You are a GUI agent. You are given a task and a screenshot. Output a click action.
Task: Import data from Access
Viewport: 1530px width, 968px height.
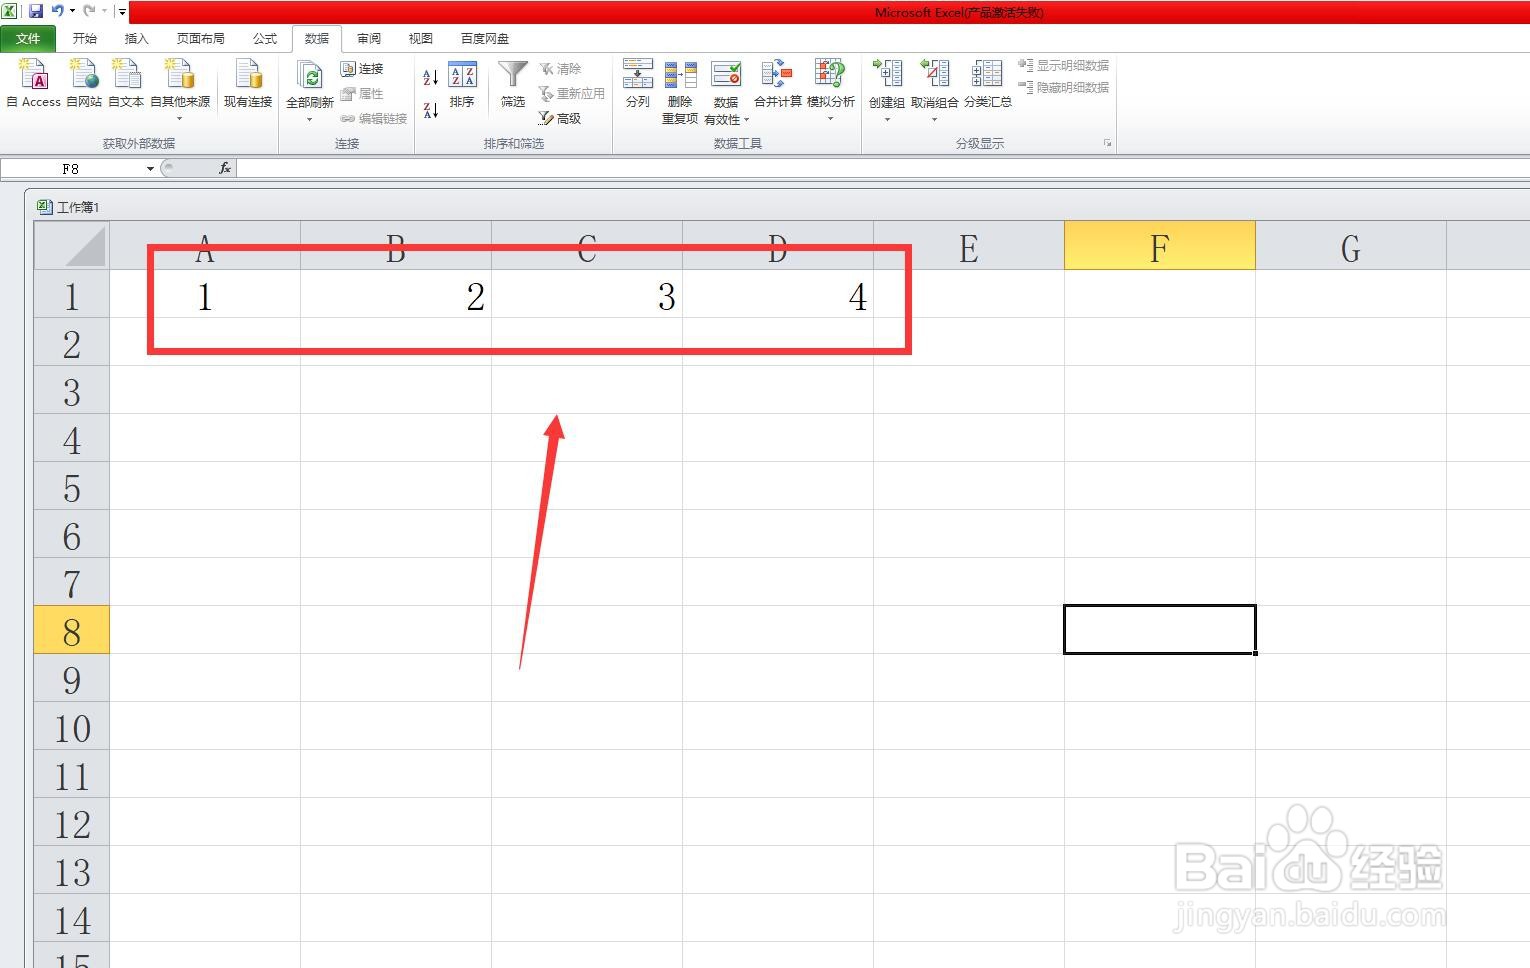pos(33,83)
